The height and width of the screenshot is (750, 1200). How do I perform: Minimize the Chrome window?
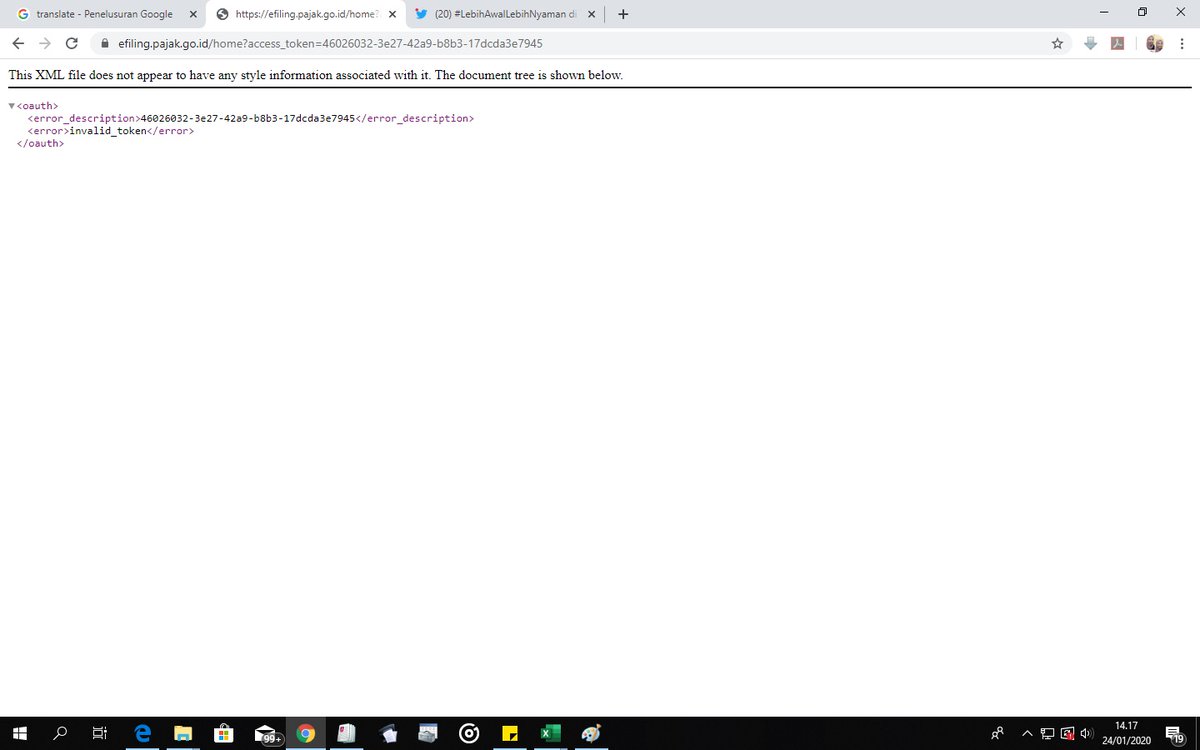(1103, 12)
